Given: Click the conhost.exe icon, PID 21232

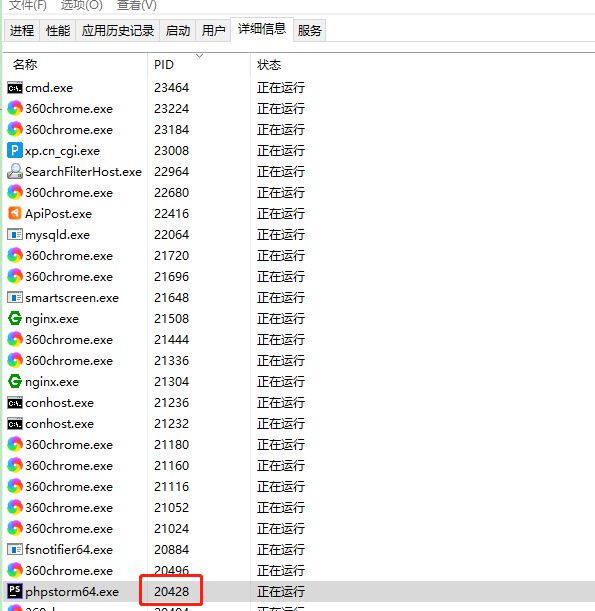Looking at the screenshot, I should [x=15, y=424].
